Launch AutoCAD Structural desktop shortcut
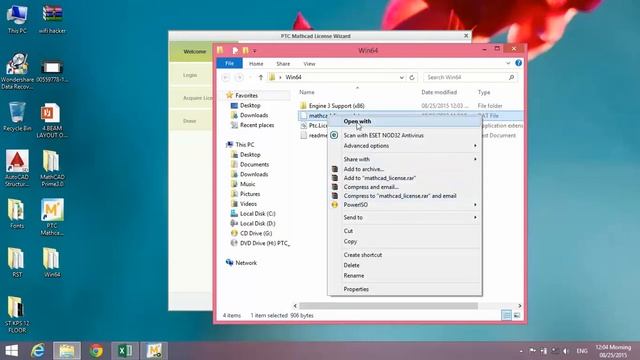Screen dimensions: 640x360 coord(17,168)
